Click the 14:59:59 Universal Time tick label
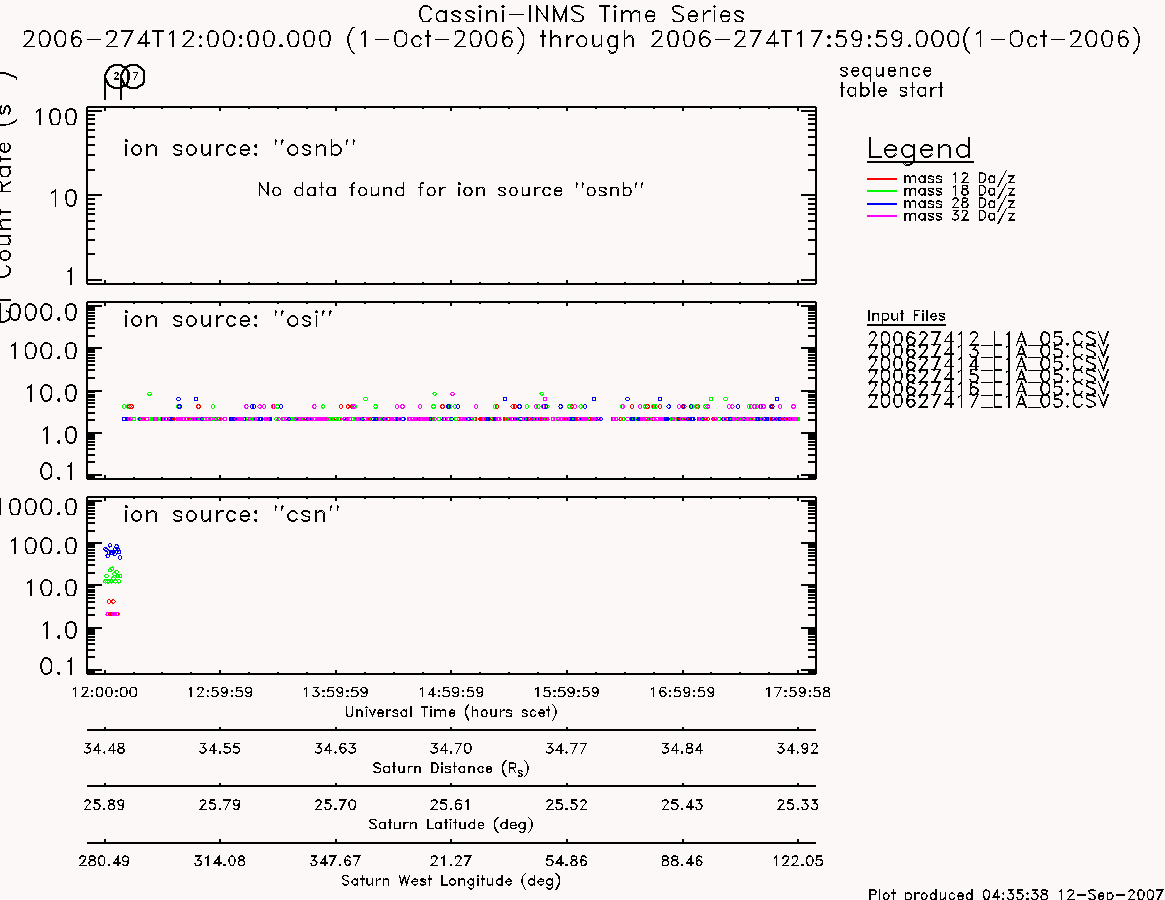This screenshot has height=900, width=1165. pyautogui.click(x=451, y=692)
